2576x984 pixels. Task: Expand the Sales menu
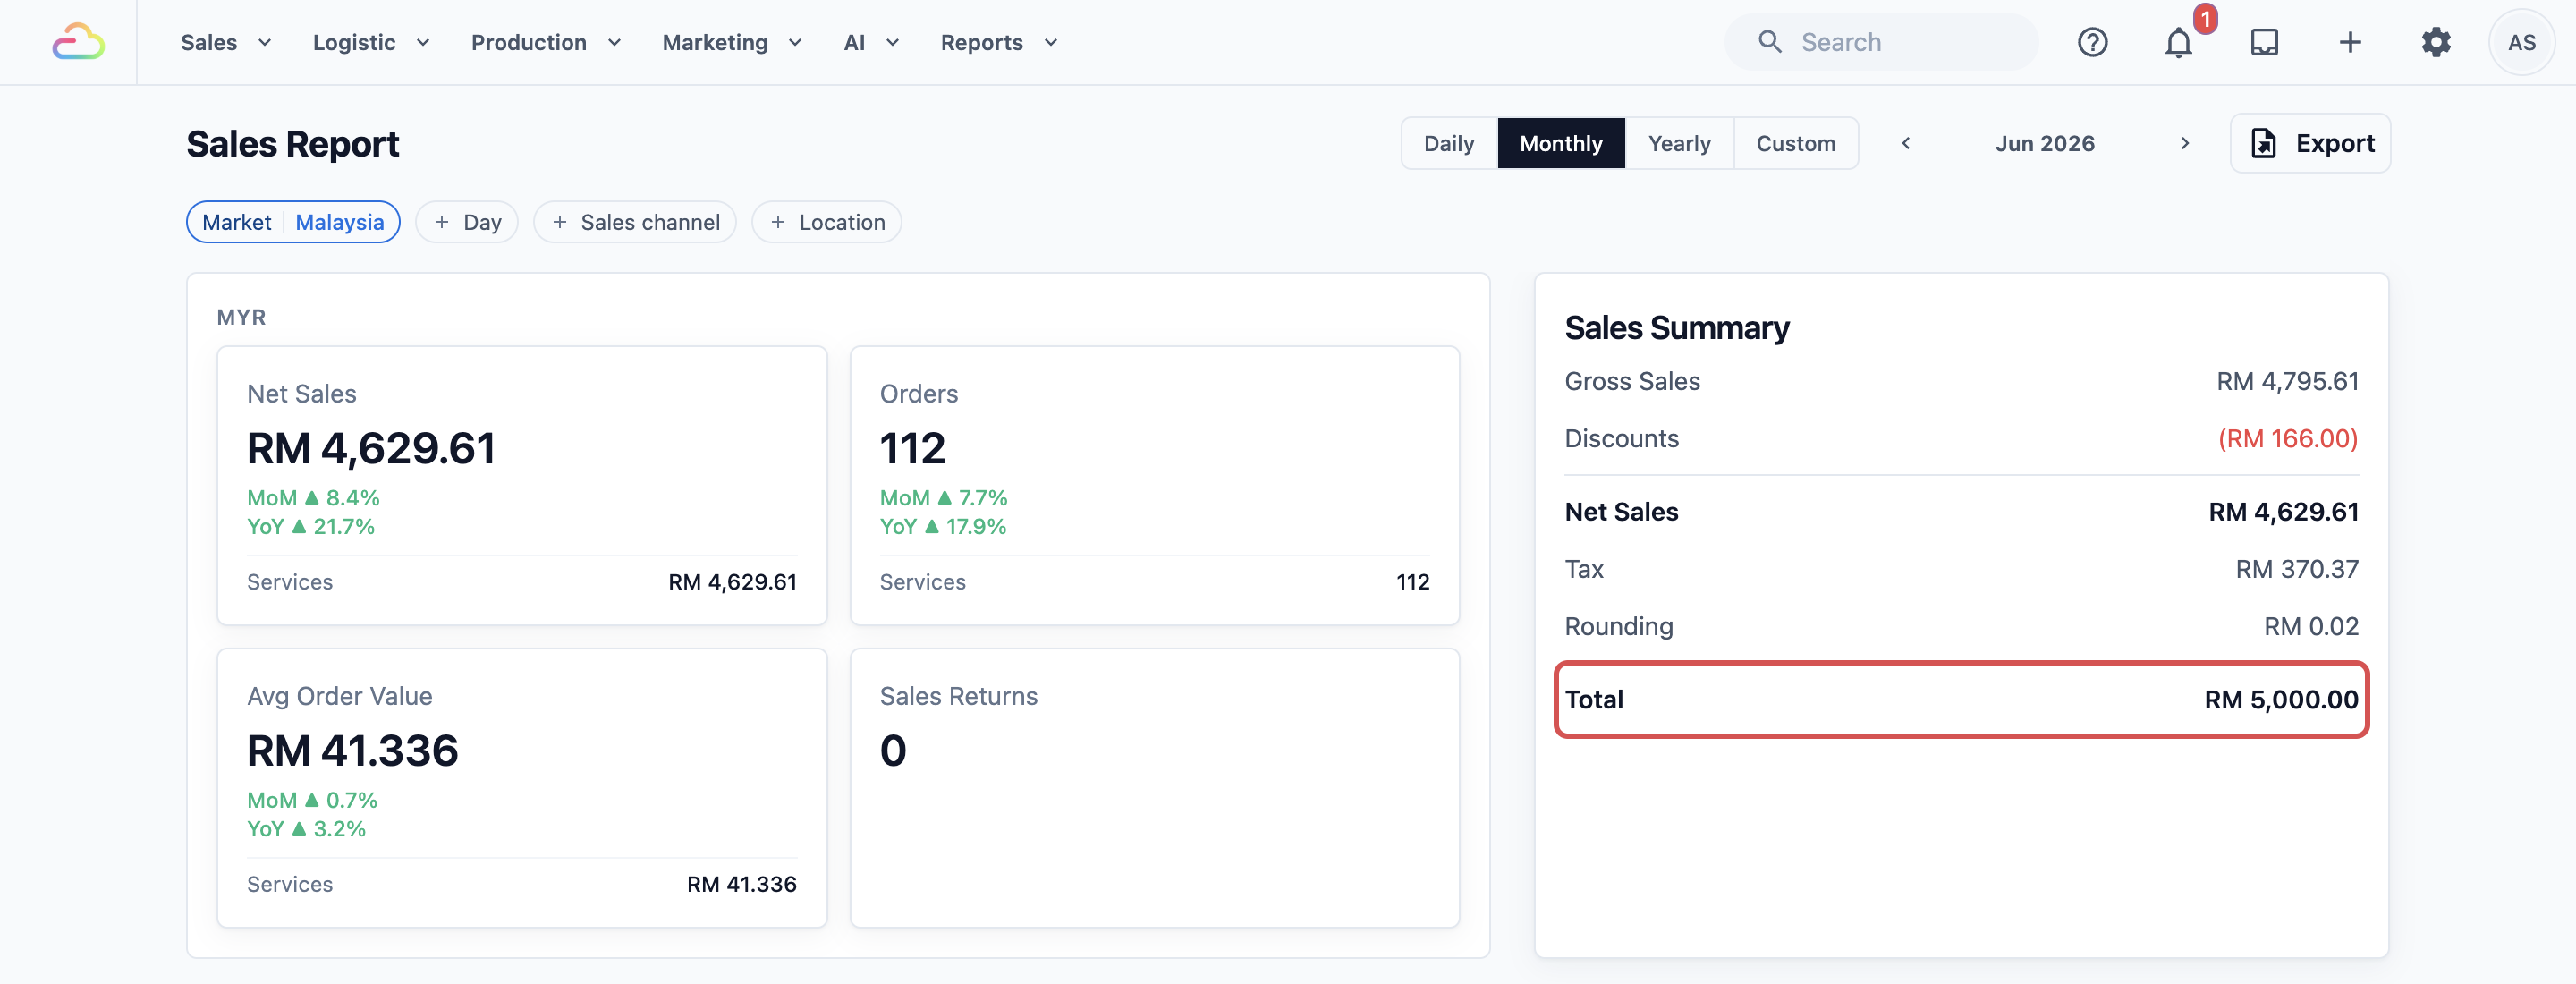(226, 42)
